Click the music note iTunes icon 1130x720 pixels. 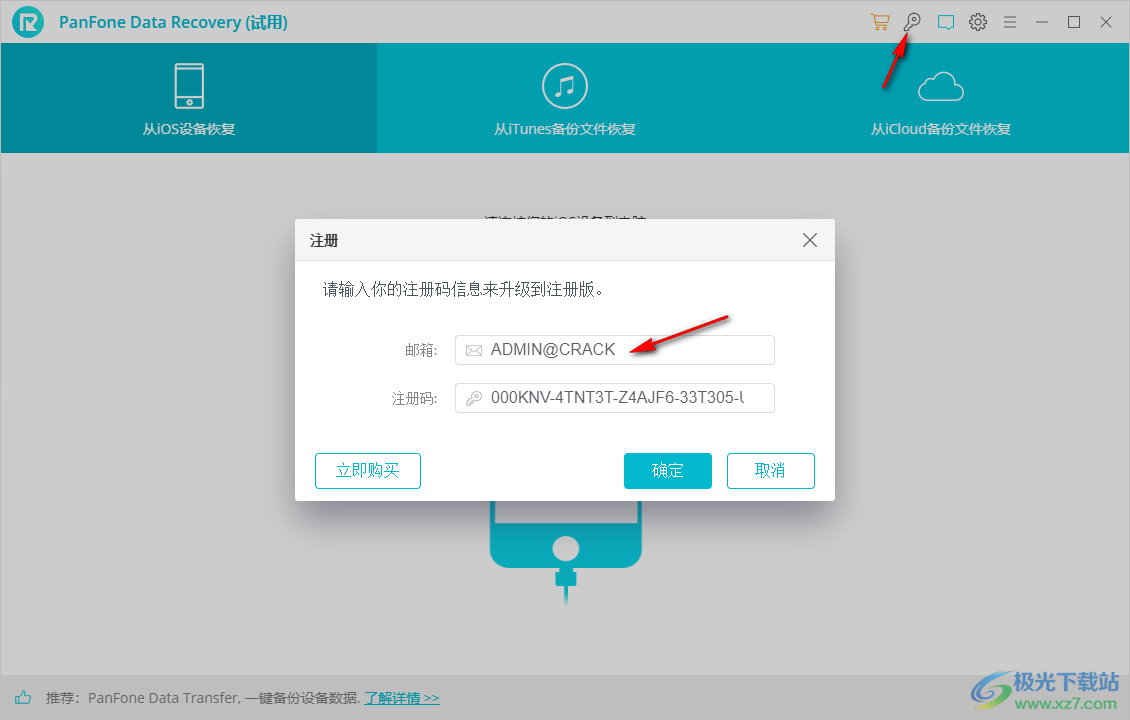tap(565, 86)
